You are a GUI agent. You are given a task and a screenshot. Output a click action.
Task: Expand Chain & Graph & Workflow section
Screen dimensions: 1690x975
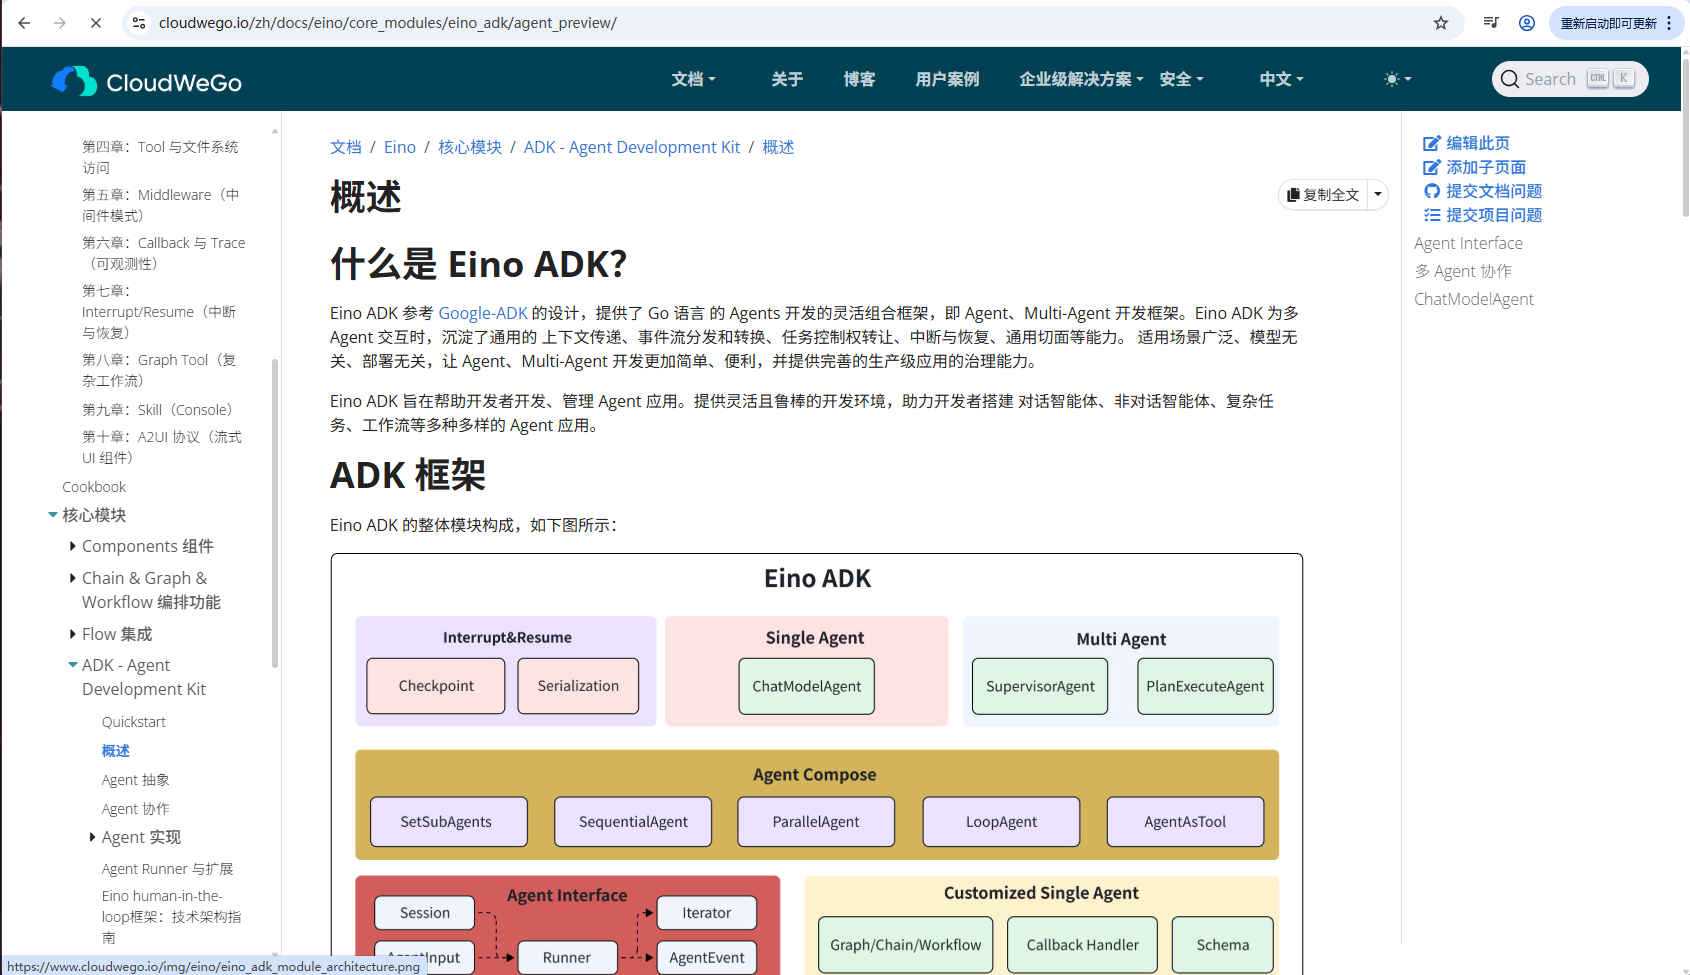[x=73, y=578]
